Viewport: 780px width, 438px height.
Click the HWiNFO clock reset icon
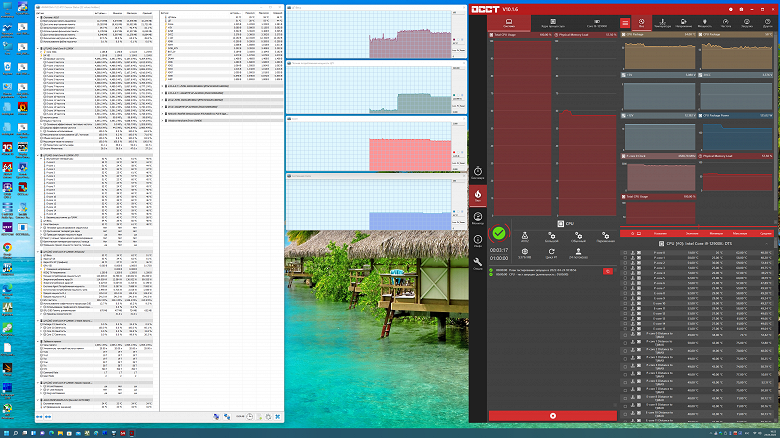pos(250,417)
